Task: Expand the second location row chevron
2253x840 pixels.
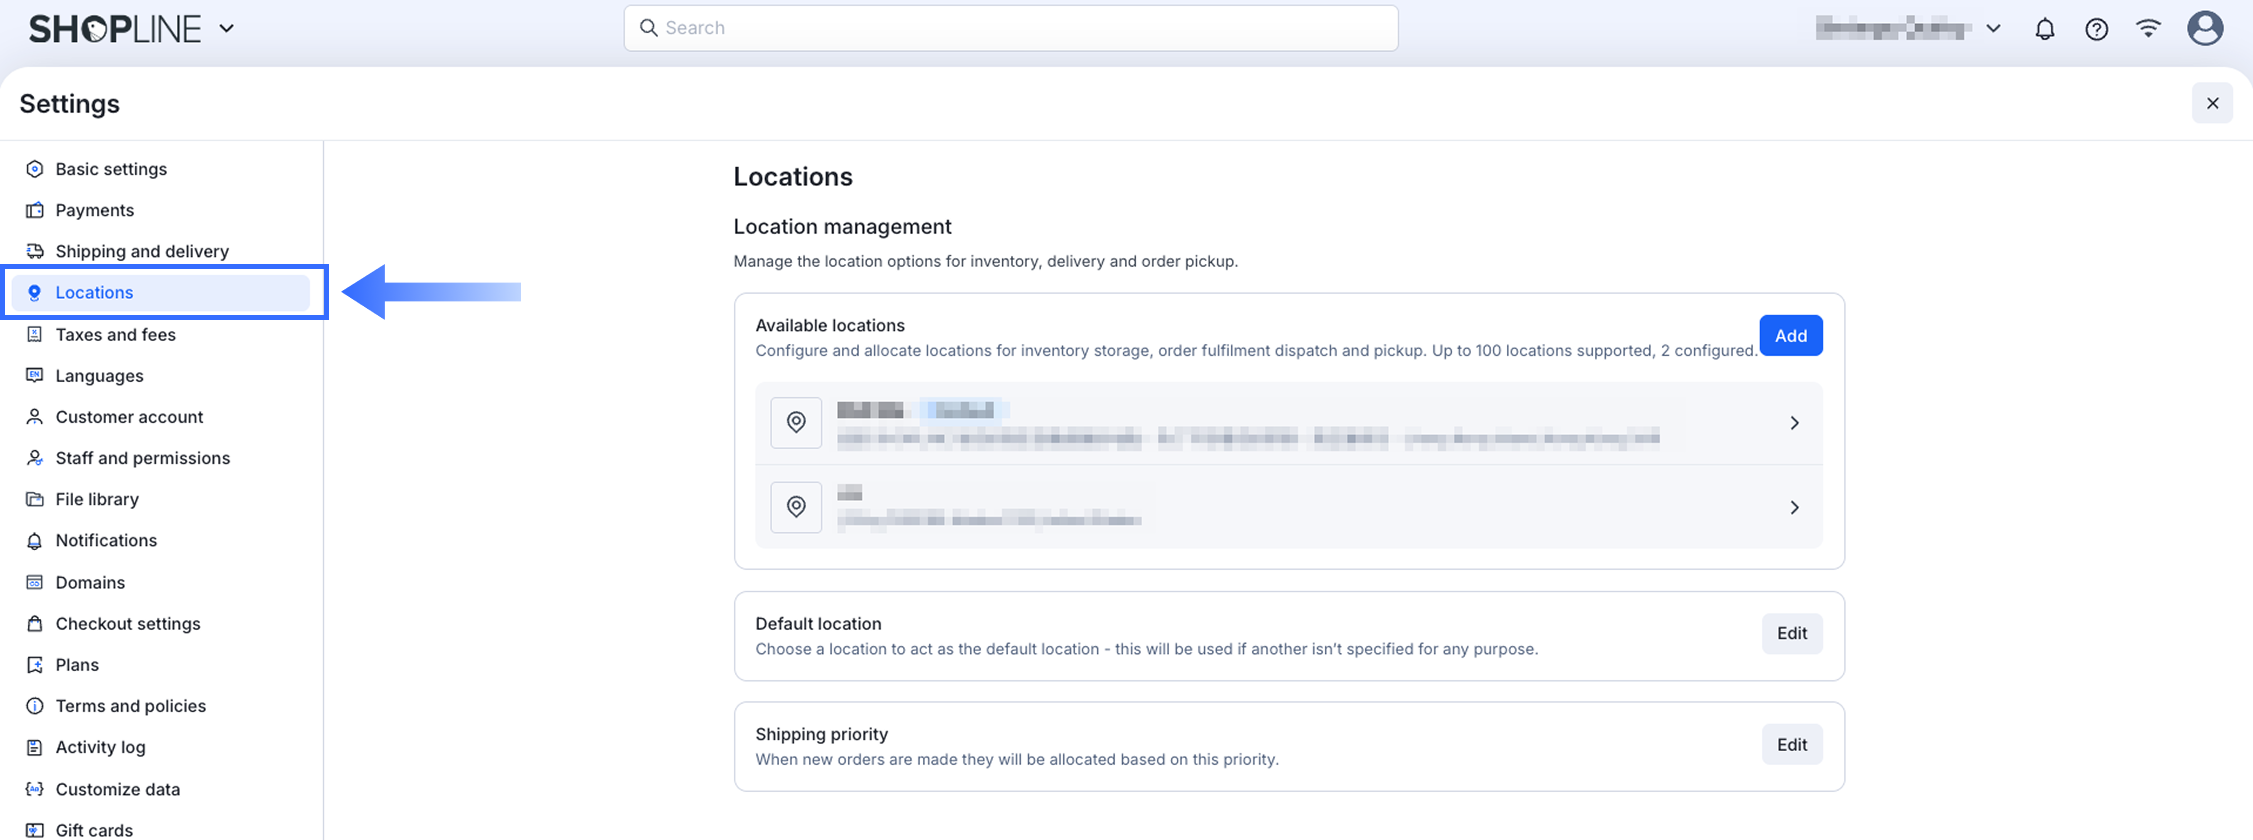Action: [x=1794, y=507]
